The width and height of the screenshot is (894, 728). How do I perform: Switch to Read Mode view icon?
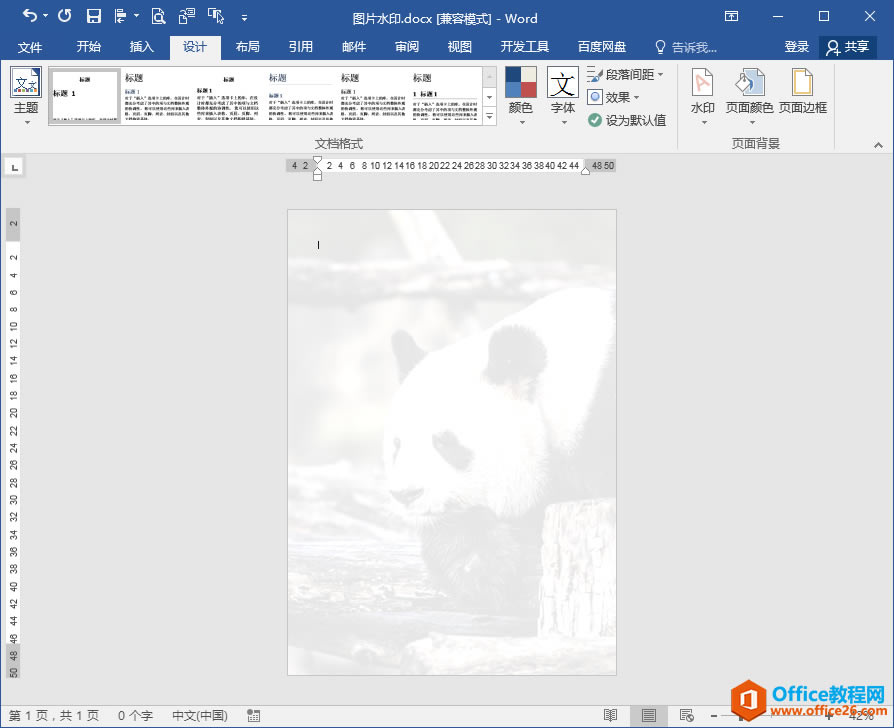[x=611, y=715]
